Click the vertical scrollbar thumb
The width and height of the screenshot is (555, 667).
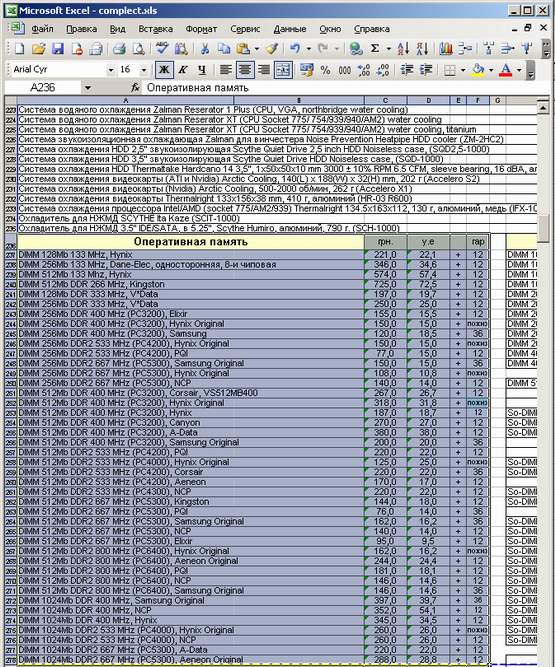[x=543, y=229]
